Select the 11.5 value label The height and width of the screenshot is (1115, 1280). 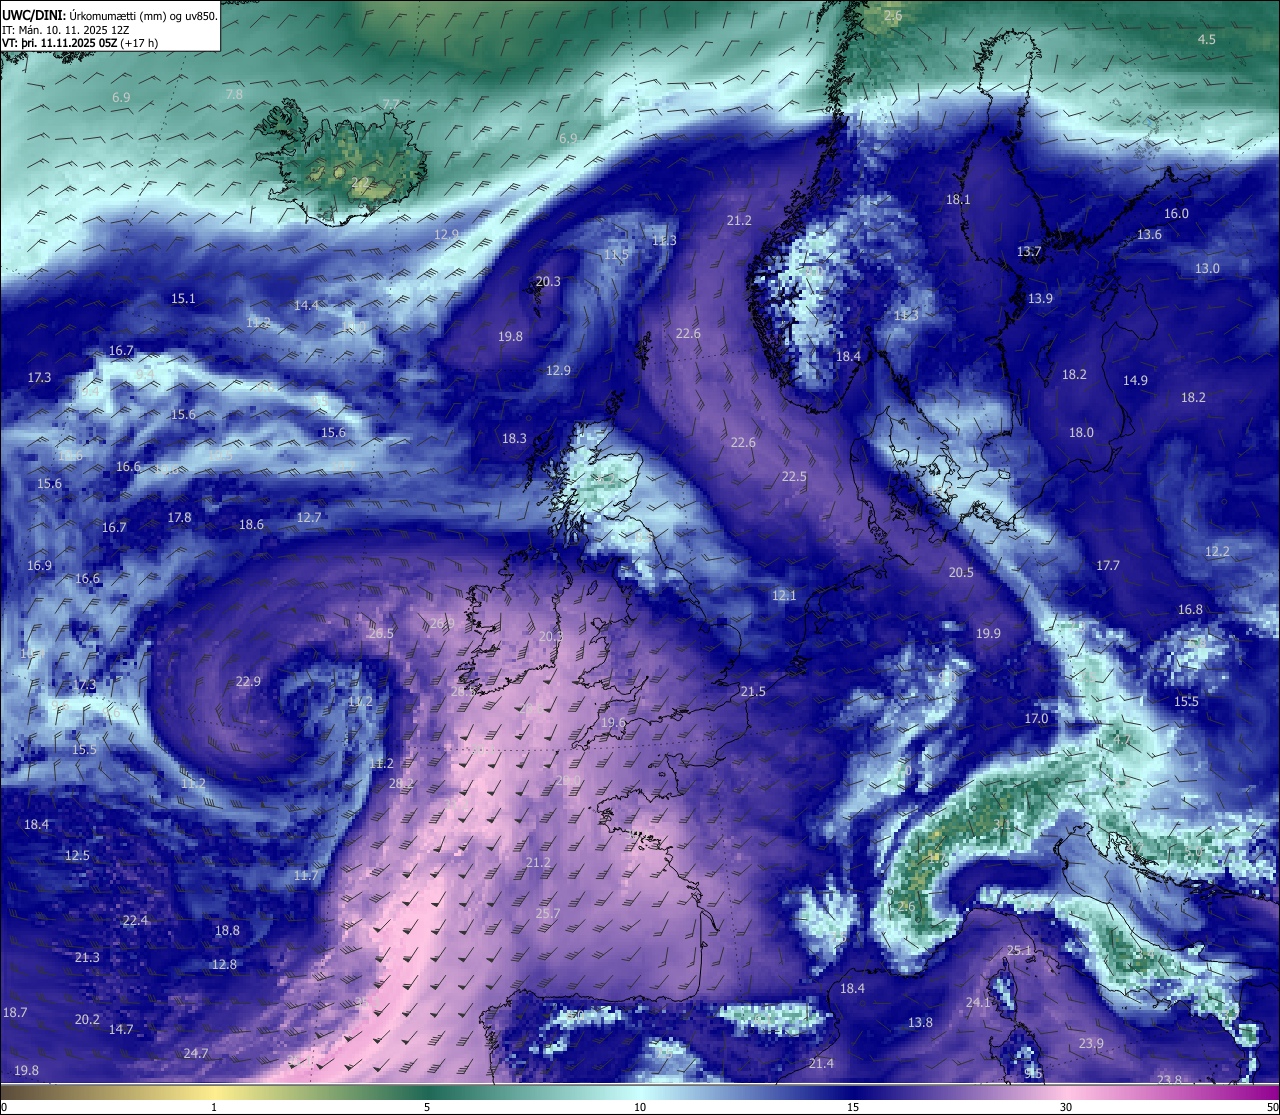pos(616,254)
